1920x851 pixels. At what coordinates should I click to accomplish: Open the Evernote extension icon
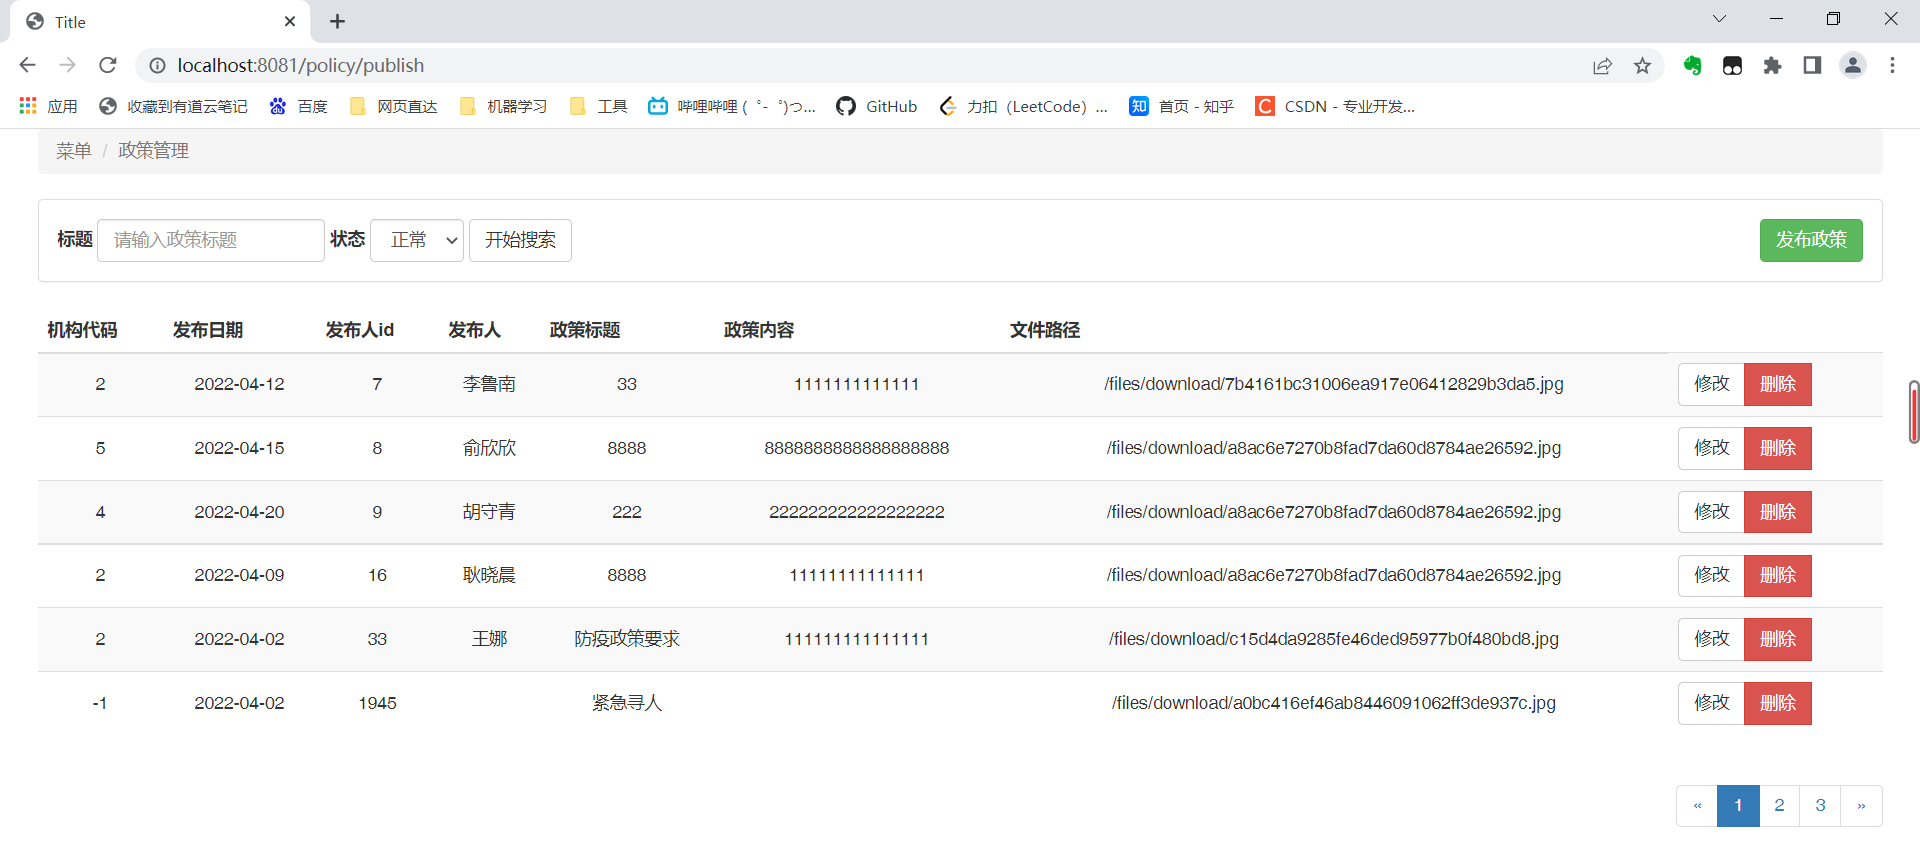point(1692,65)
